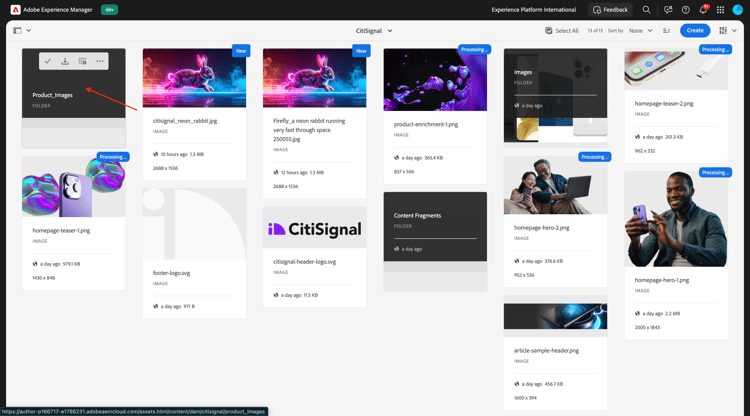Click the file name footer-logo.svg
The width and height of the screenshot is (750, 416).
171,273
